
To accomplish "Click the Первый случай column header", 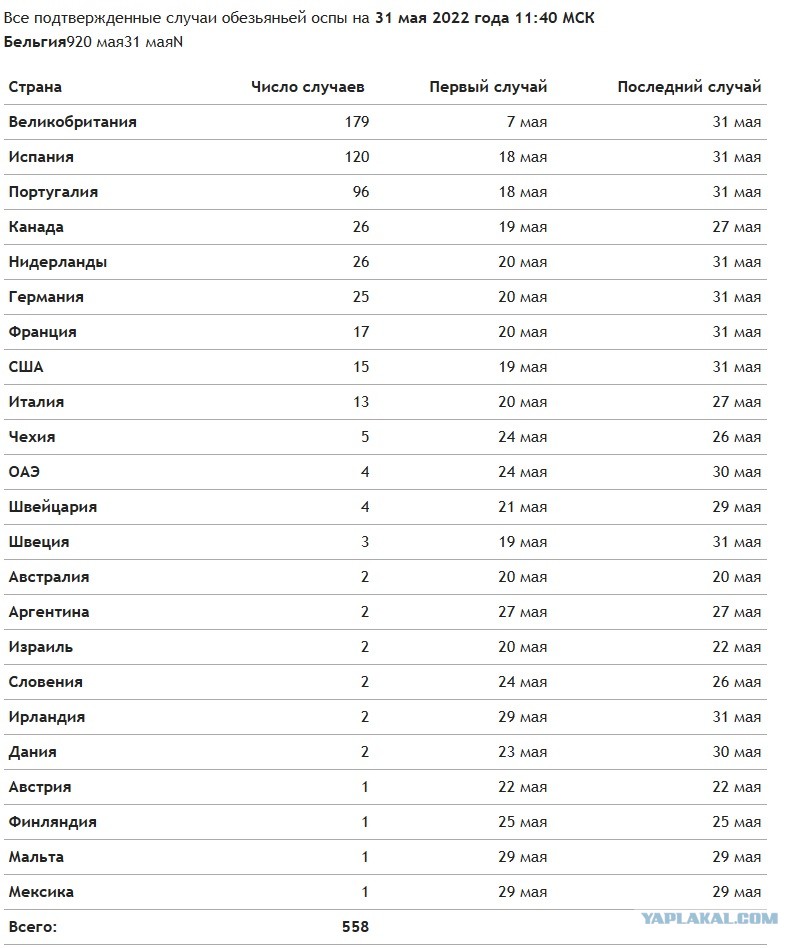I will coord(488,87).
